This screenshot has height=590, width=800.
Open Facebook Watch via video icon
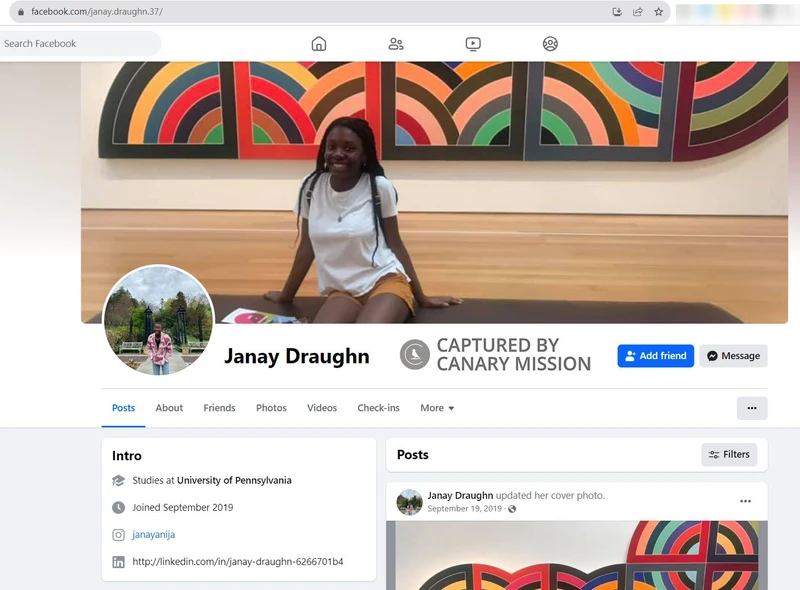(473, 44)
